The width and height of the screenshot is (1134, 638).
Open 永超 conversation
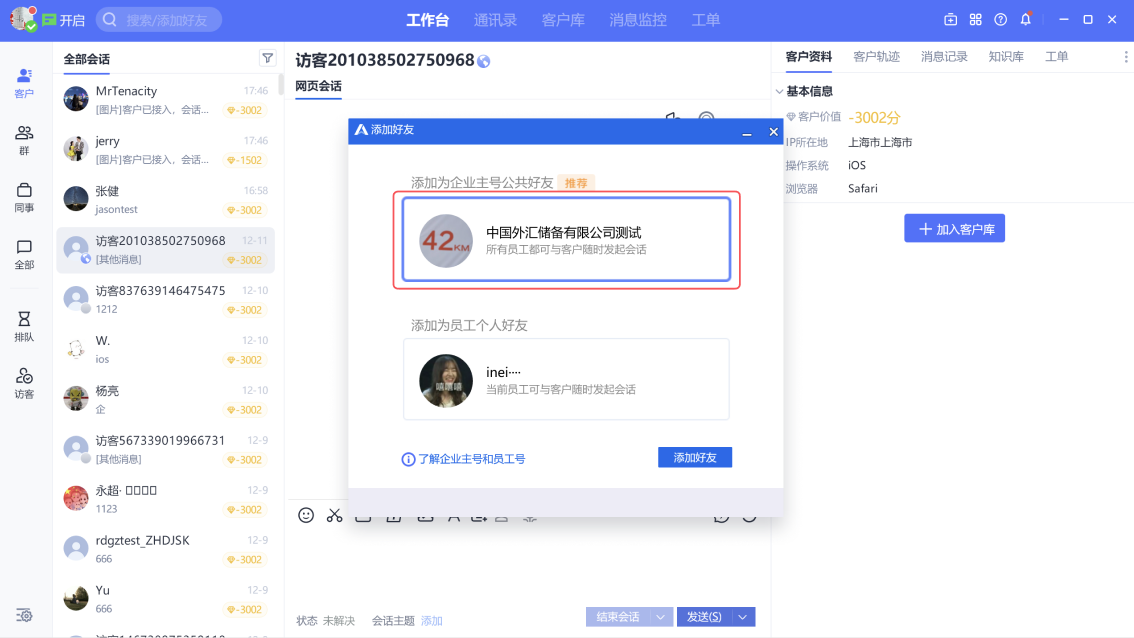pos(166,499)
